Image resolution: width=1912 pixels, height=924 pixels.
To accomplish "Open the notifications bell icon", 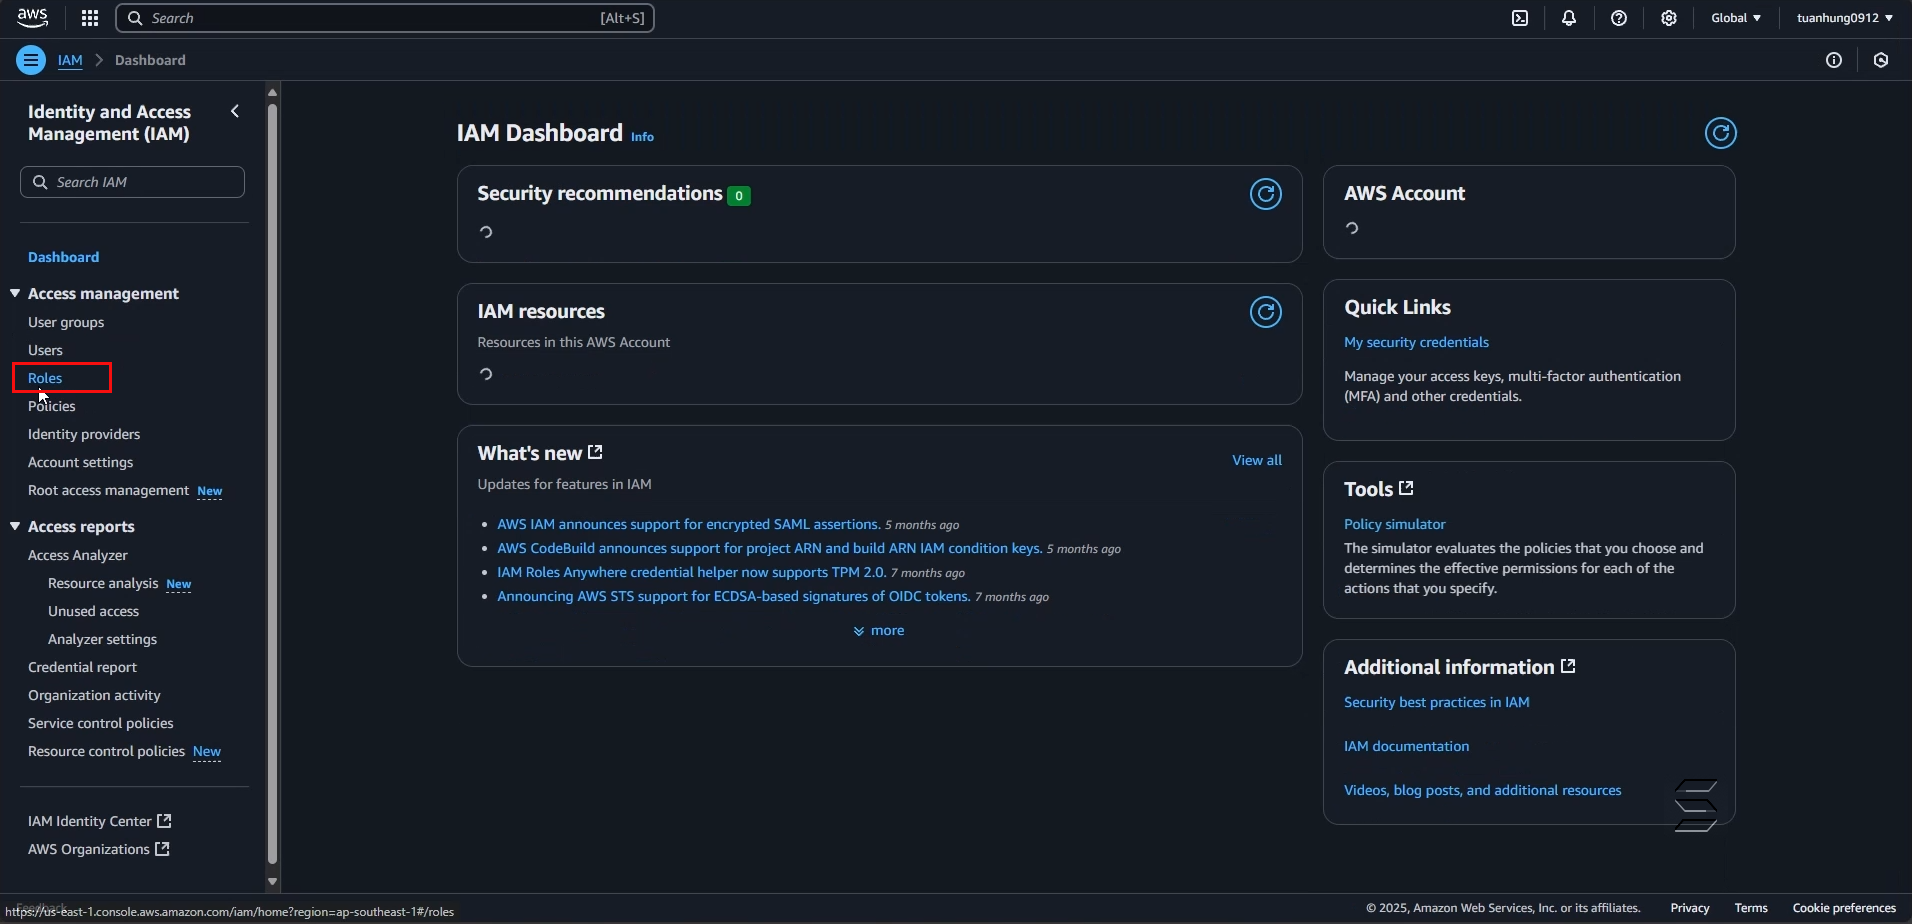I will click(1569, 18).
